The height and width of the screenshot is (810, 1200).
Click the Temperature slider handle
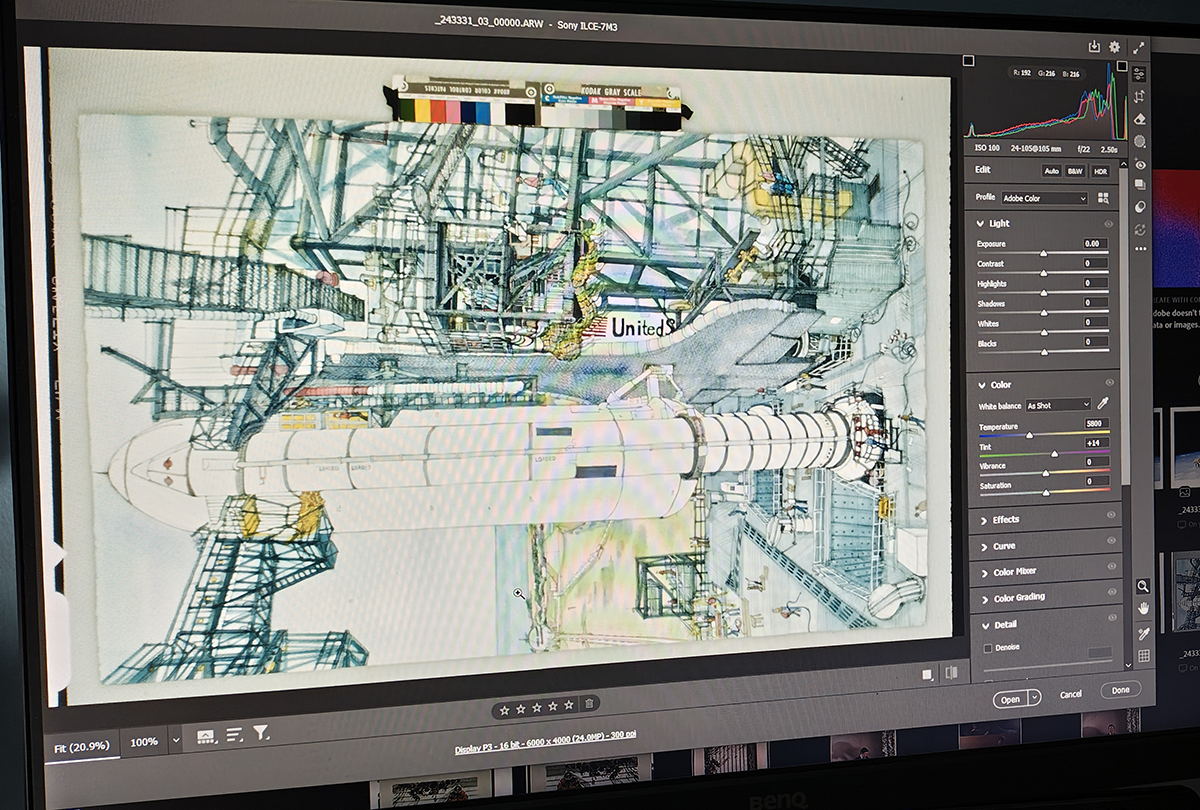[x=1029, y=435]
